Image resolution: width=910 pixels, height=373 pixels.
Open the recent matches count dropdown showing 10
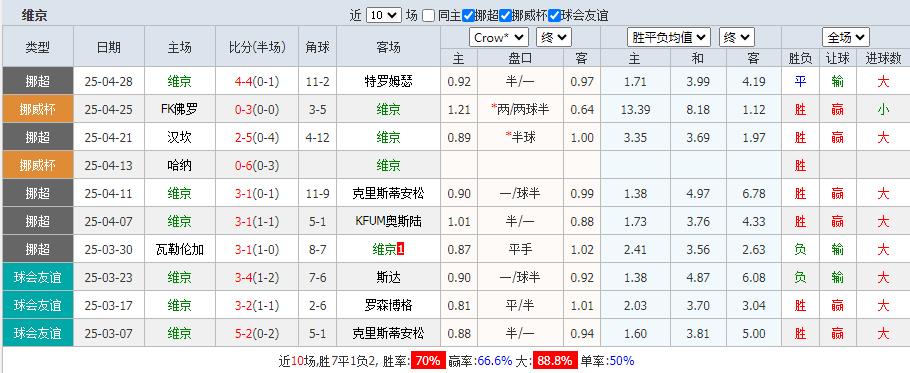coord(383,16)
